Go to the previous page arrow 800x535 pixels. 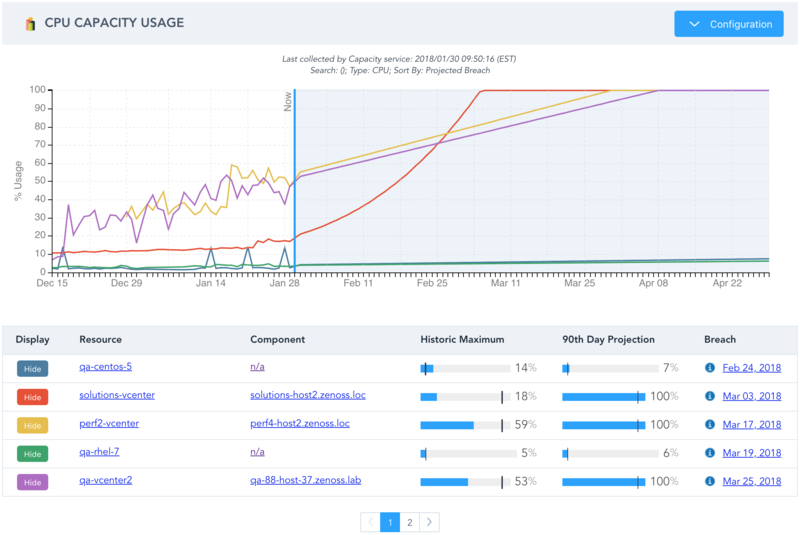370,522
